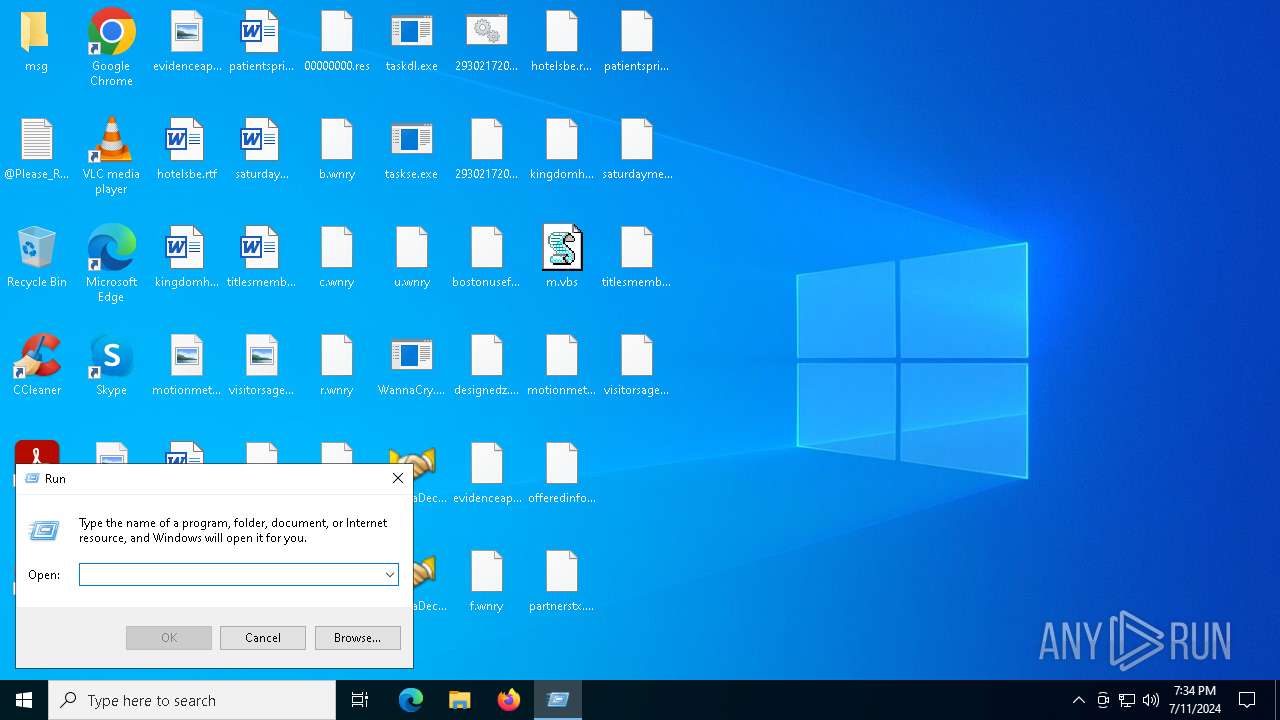Select the offeredinfo file icon

[x=562, y=472]
